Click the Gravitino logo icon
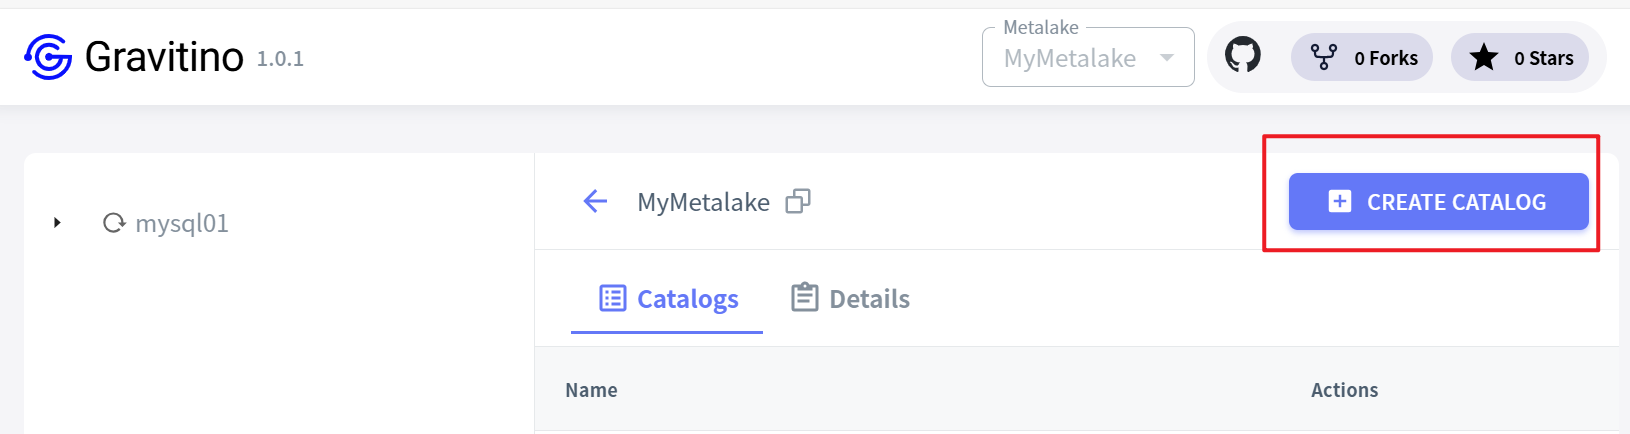The width and height of the screenshot is (1630, 434). click(x=48, y=57)
